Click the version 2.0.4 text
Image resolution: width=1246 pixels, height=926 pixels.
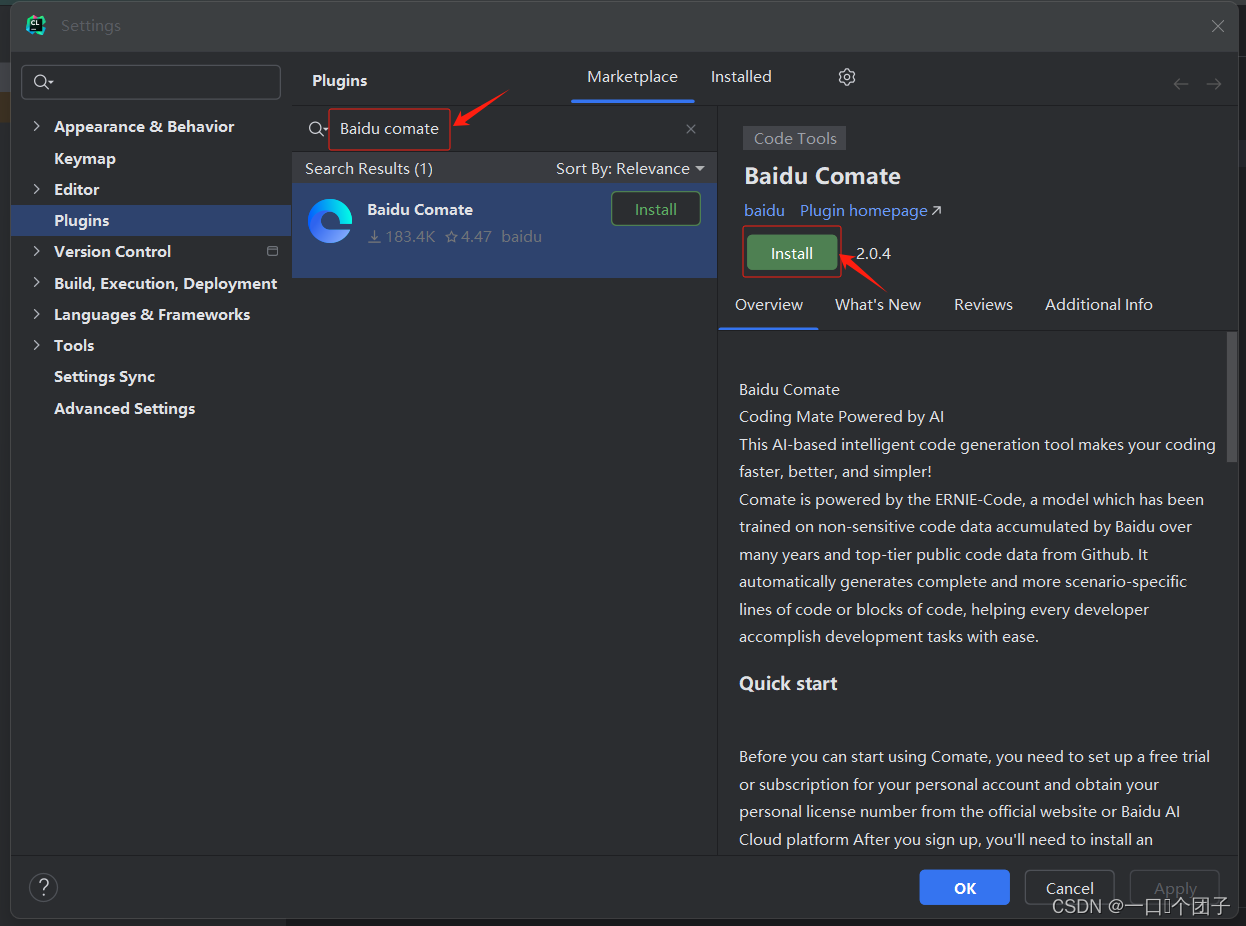[873, 254]
